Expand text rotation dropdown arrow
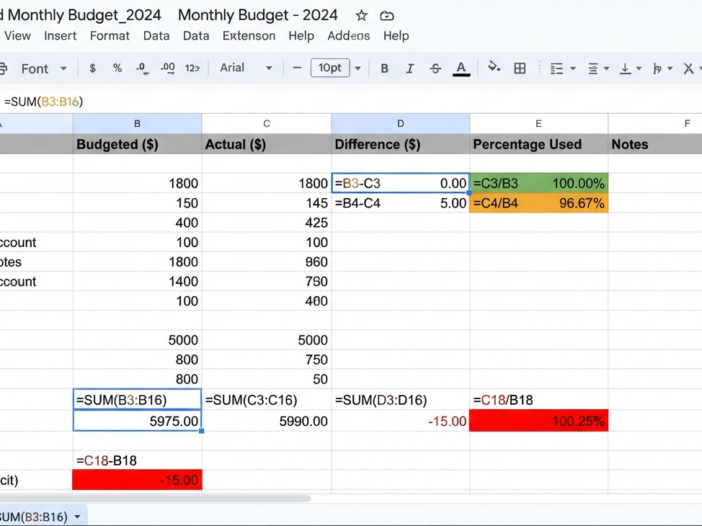The width and height of the screenshot is (702, 526). [x=670, y=68]
